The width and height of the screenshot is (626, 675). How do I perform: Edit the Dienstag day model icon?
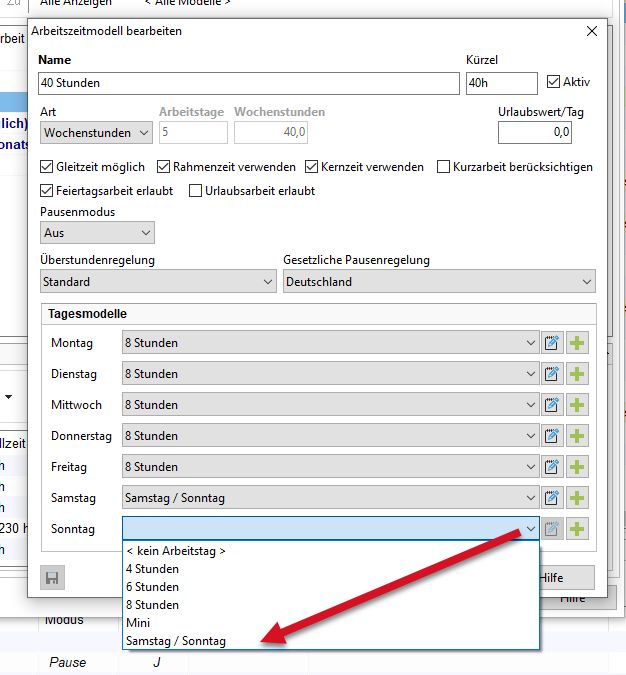point(552,374)
